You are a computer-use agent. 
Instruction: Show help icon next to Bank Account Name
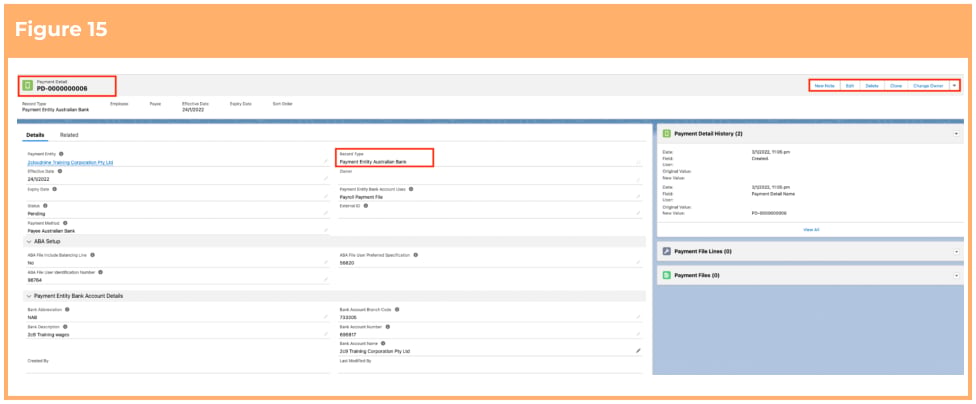383,343
